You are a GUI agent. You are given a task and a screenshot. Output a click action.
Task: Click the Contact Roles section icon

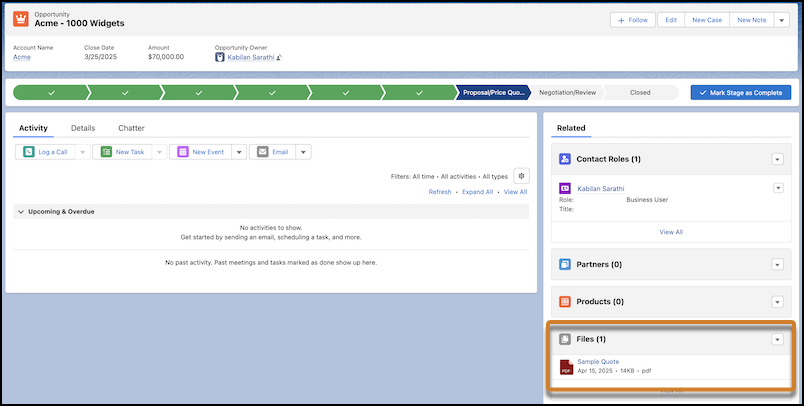(565, 159)
